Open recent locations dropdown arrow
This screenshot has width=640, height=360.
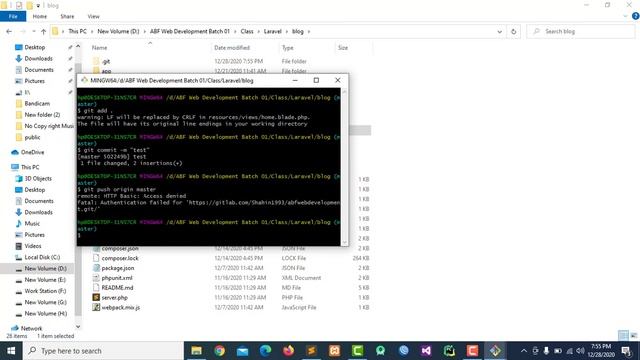click(33, 31)
